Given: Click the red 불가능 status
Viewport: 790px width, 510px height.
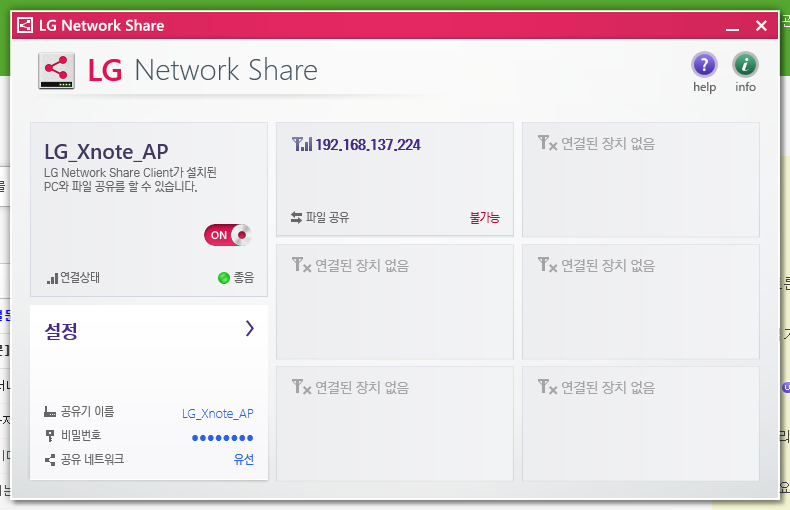Looking at the screenshot, I should click(x=485, y=218).
